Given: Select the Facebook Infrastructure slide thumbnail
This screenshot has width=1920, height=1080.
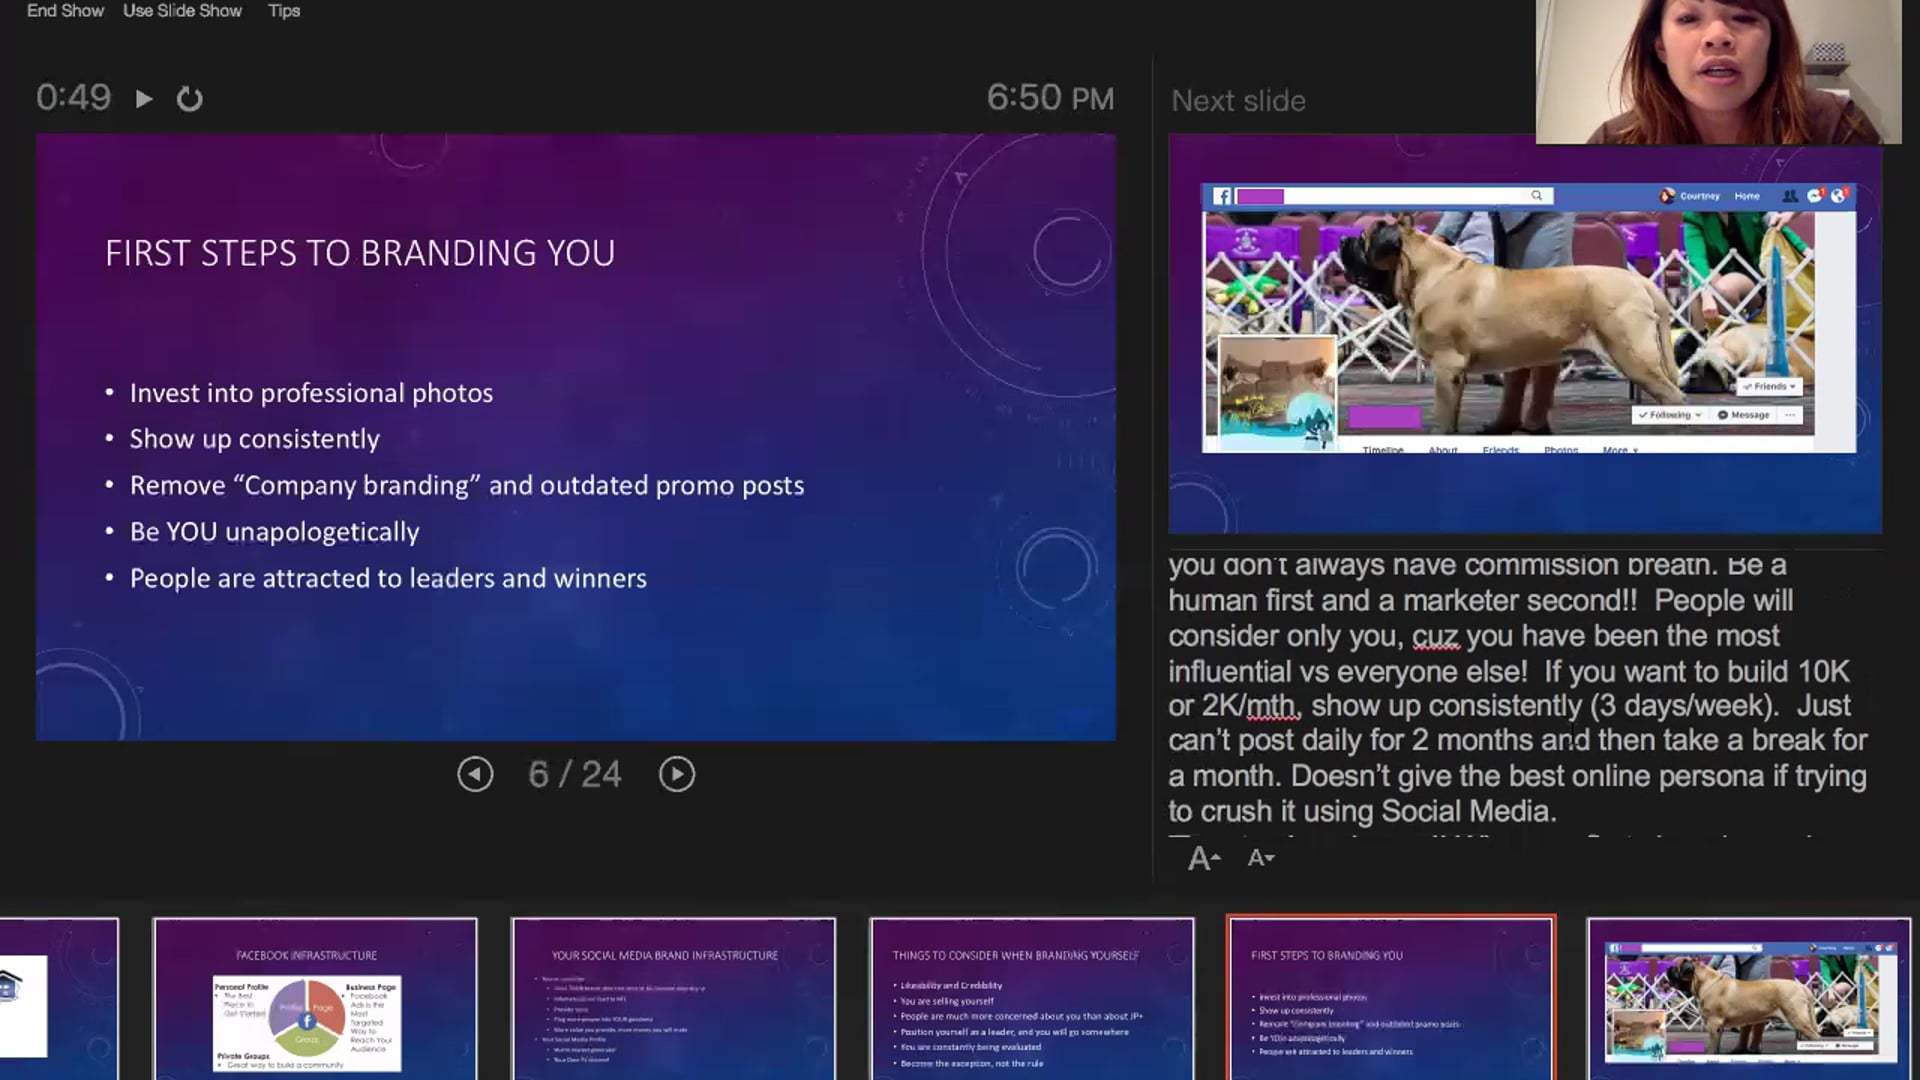Looking at the screenshot, I should click(x=315, y=998).
